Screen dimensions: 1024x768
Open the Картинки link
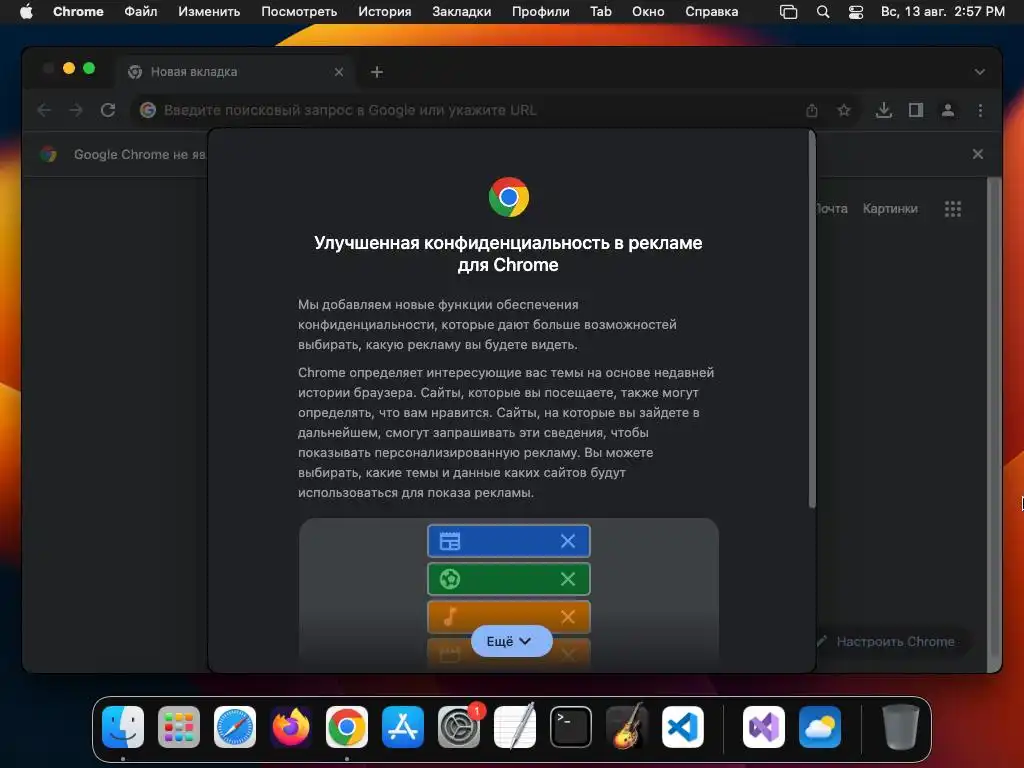(x=890, y=209)
